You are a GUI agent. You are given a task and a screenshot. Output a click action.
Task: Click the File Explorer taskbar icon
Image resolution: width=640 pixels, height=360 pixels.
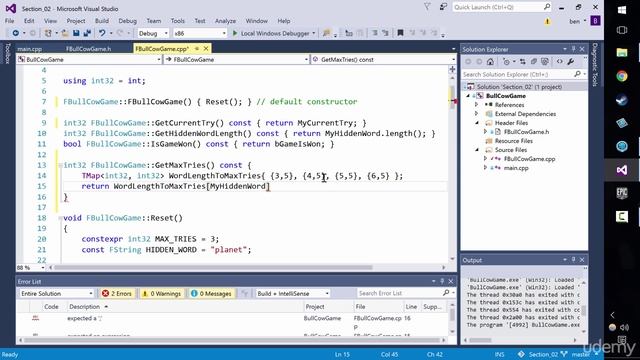622,52
